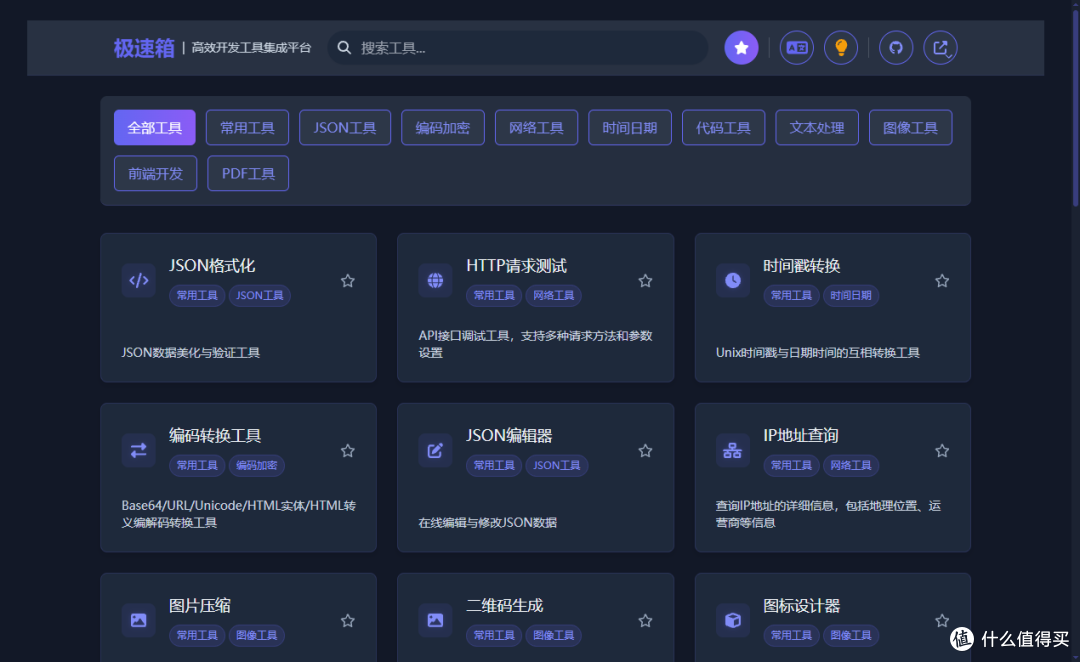This screenshot has width=1080, height=662.
Task: Click the text Unix时间戳与日期时间的互相转换工具
Action: tap(818, 353)
